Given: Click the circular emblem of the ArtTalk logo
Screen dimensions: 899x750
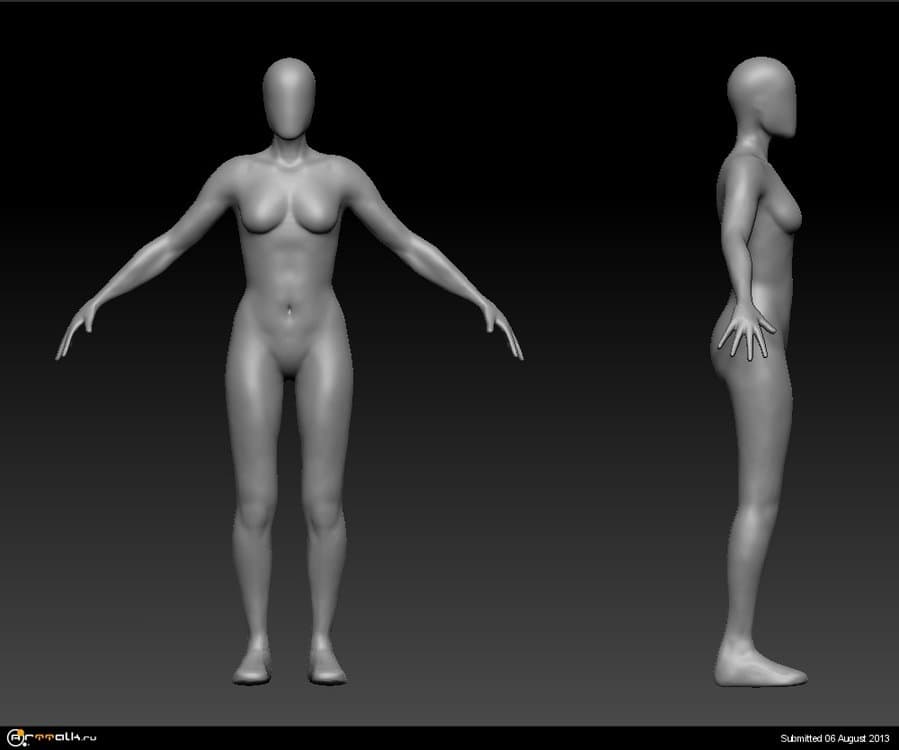Looking at the screenshot, I should tap(14, 738).
